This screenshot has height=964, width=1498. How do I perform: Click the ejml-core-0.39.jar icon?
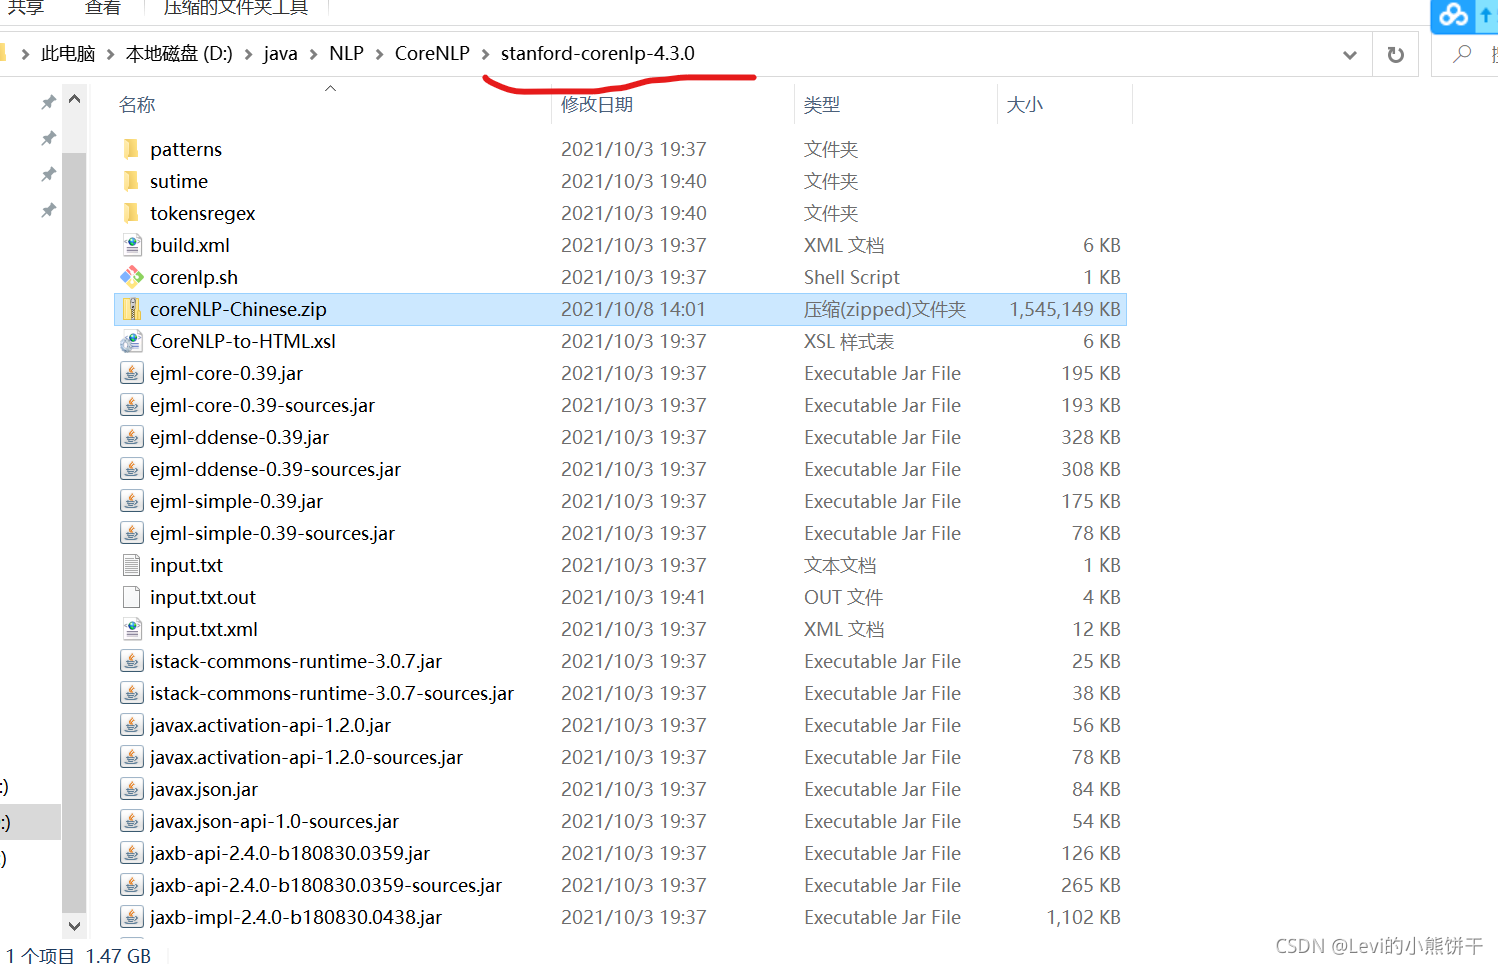click(131, 373)
